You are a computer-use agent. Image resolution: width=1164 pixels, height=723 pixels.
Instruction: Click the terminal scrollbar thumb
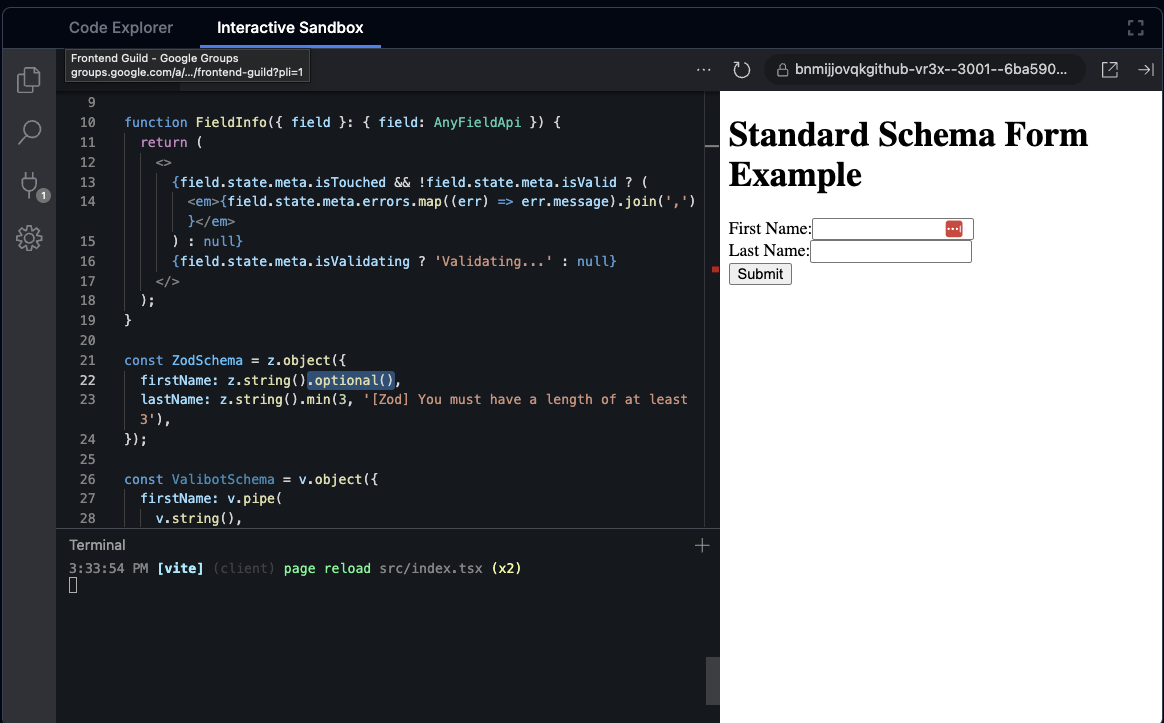712,681
